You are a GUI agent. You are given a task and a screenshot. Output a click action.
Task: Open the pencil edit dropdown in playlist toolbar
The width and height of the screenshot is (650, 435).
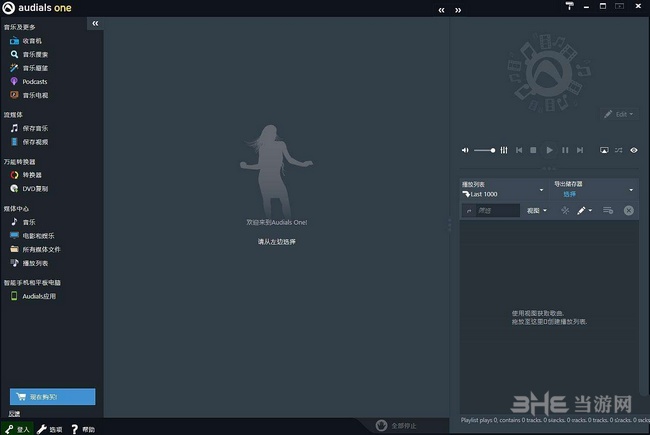585,211
